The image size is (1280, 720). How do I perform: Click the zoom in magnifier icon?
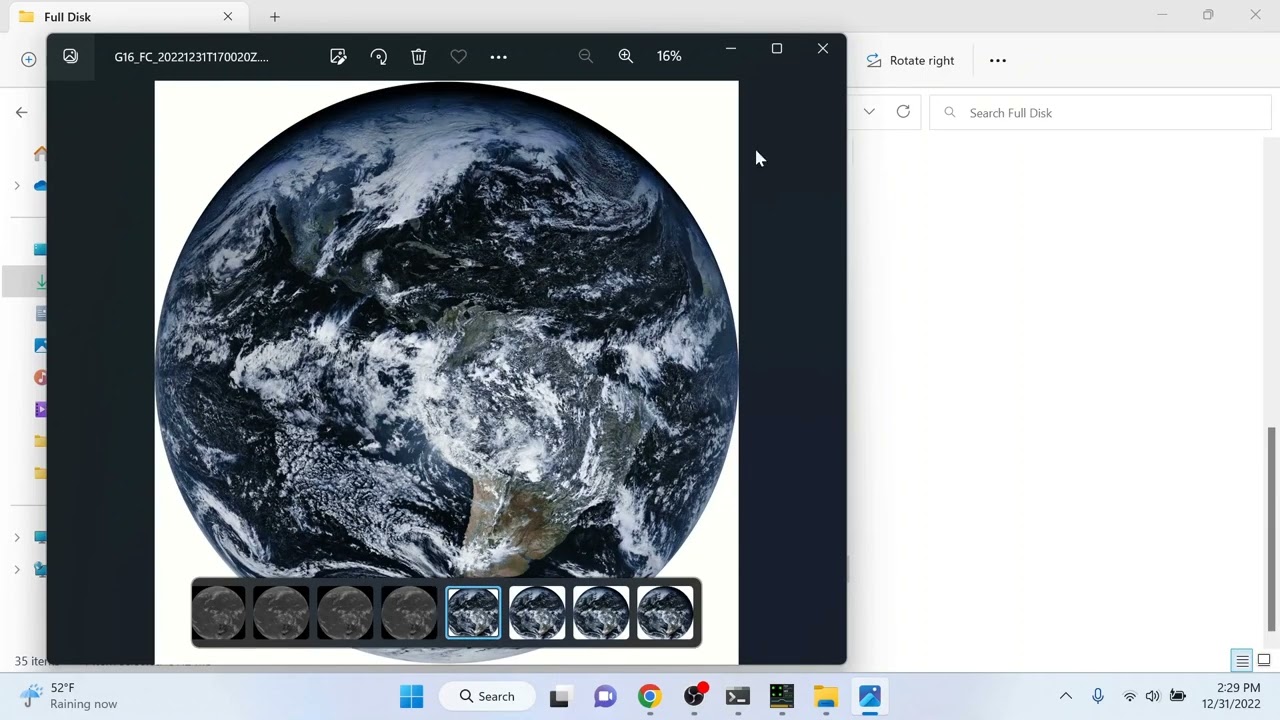pos(626,56)
